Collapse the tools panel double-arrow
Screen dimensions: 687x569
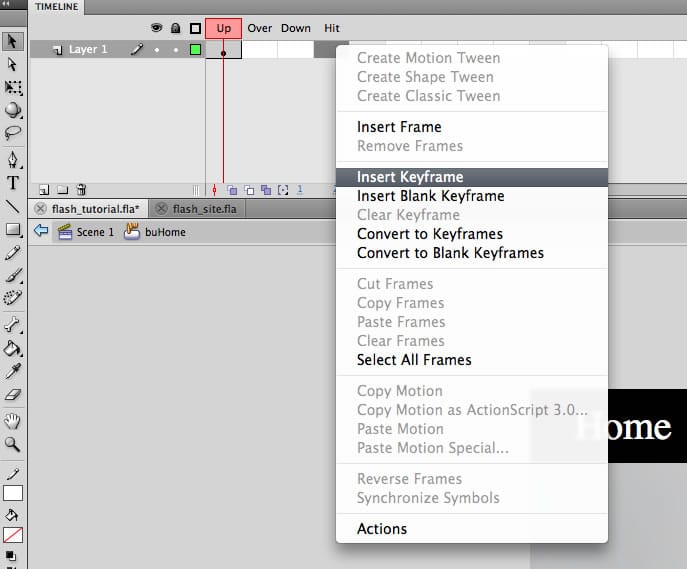6,3
